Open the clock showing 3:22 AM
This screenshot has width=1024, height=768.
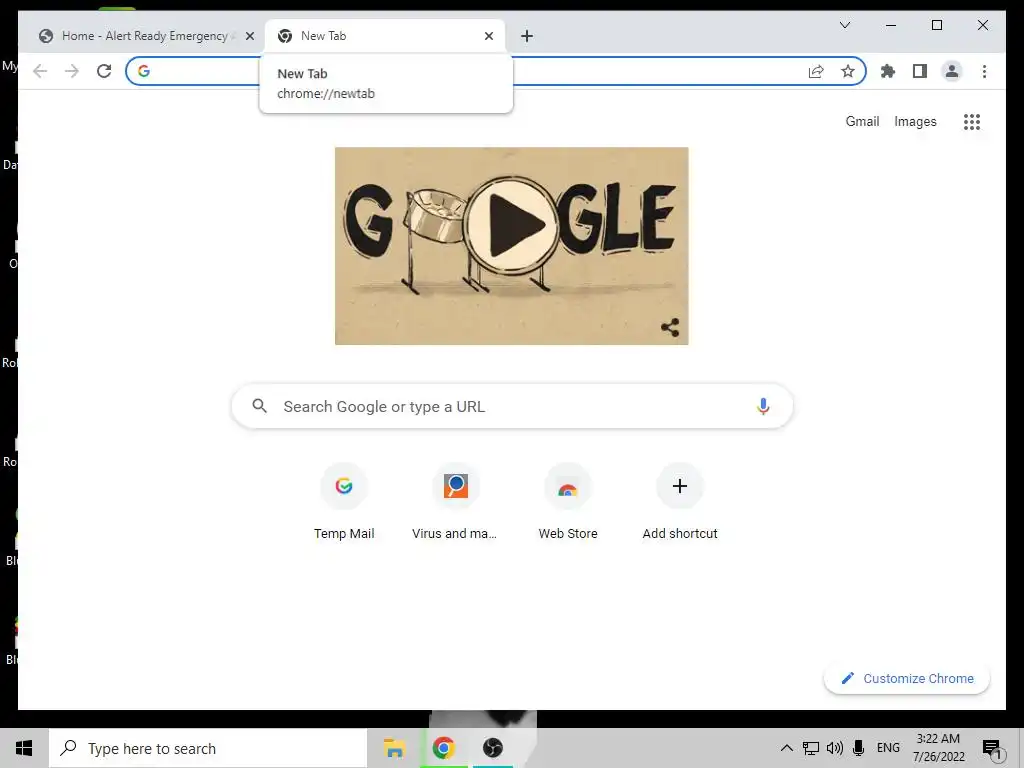[938, 748]
